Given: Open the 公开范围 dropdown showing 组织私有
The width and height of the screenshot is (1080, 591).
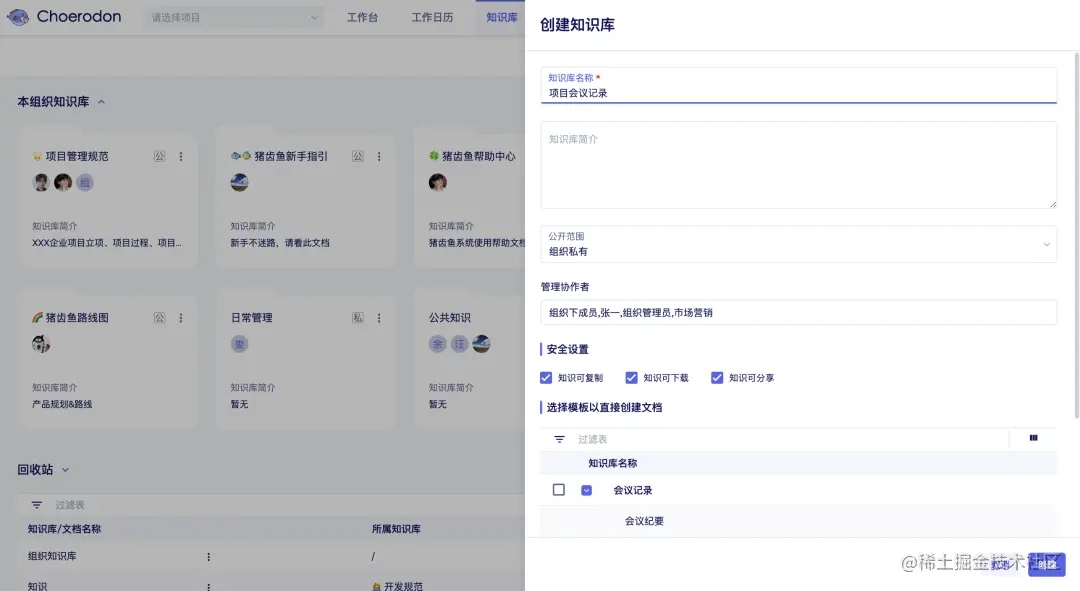Looking at the screenshot, I should (795, 244).
